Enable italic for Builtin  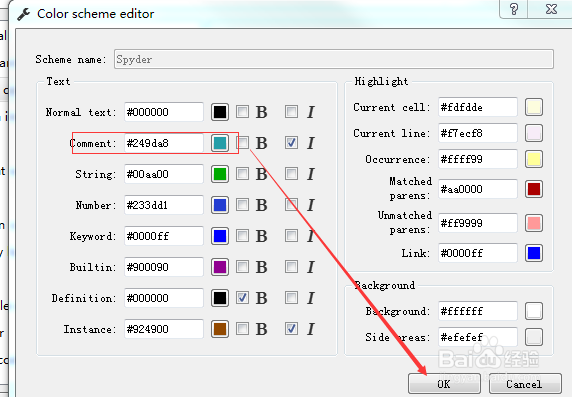291,266
